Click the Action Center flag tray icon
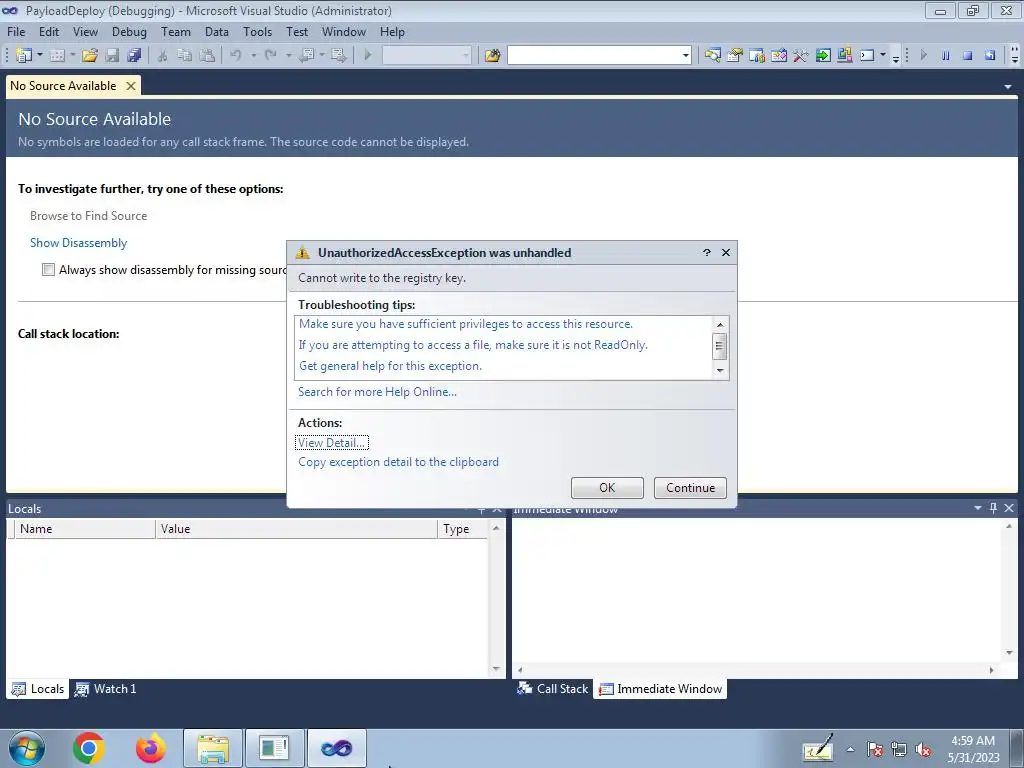This screenshot has width=1024, height=768. [x=874, y=750]
